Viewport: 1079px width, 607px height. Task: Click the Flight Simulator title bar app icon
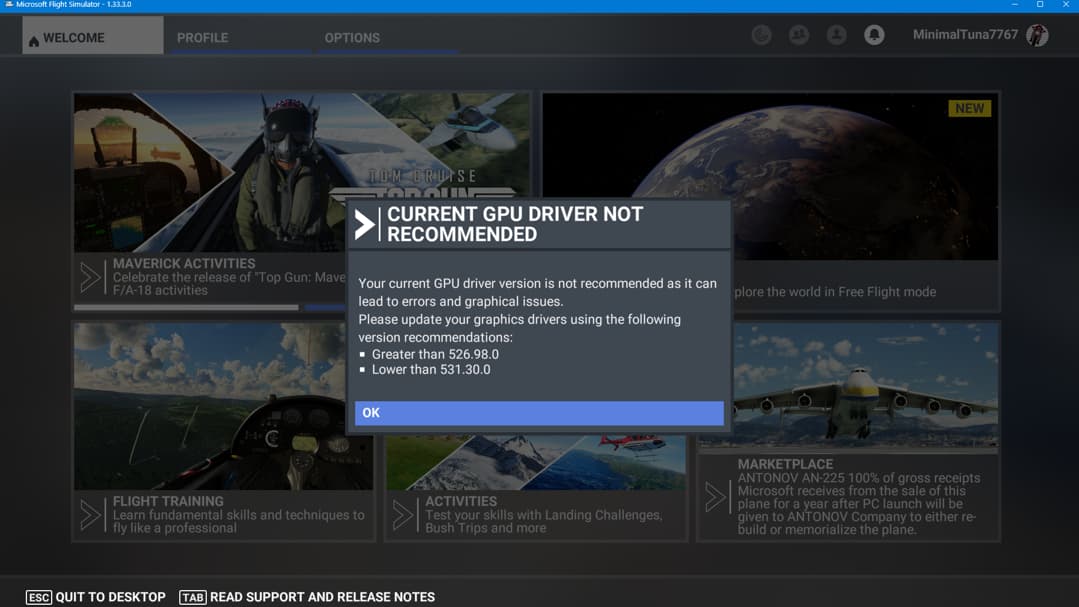pyautogui.click(x=9, y=4)
